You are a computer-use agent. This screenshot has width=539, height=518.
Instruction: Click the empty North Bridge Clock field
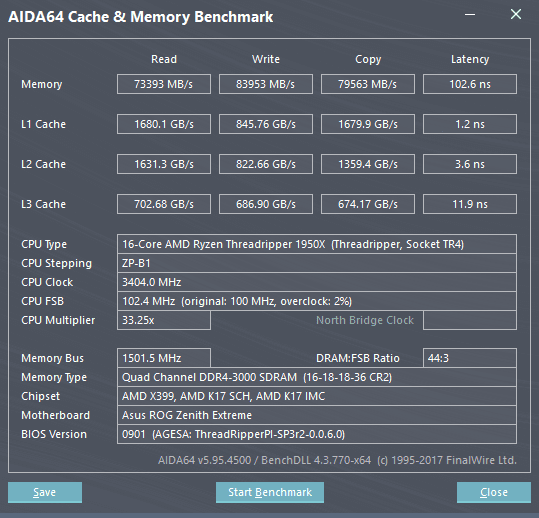pyautogui.click(x=470, y=320)
